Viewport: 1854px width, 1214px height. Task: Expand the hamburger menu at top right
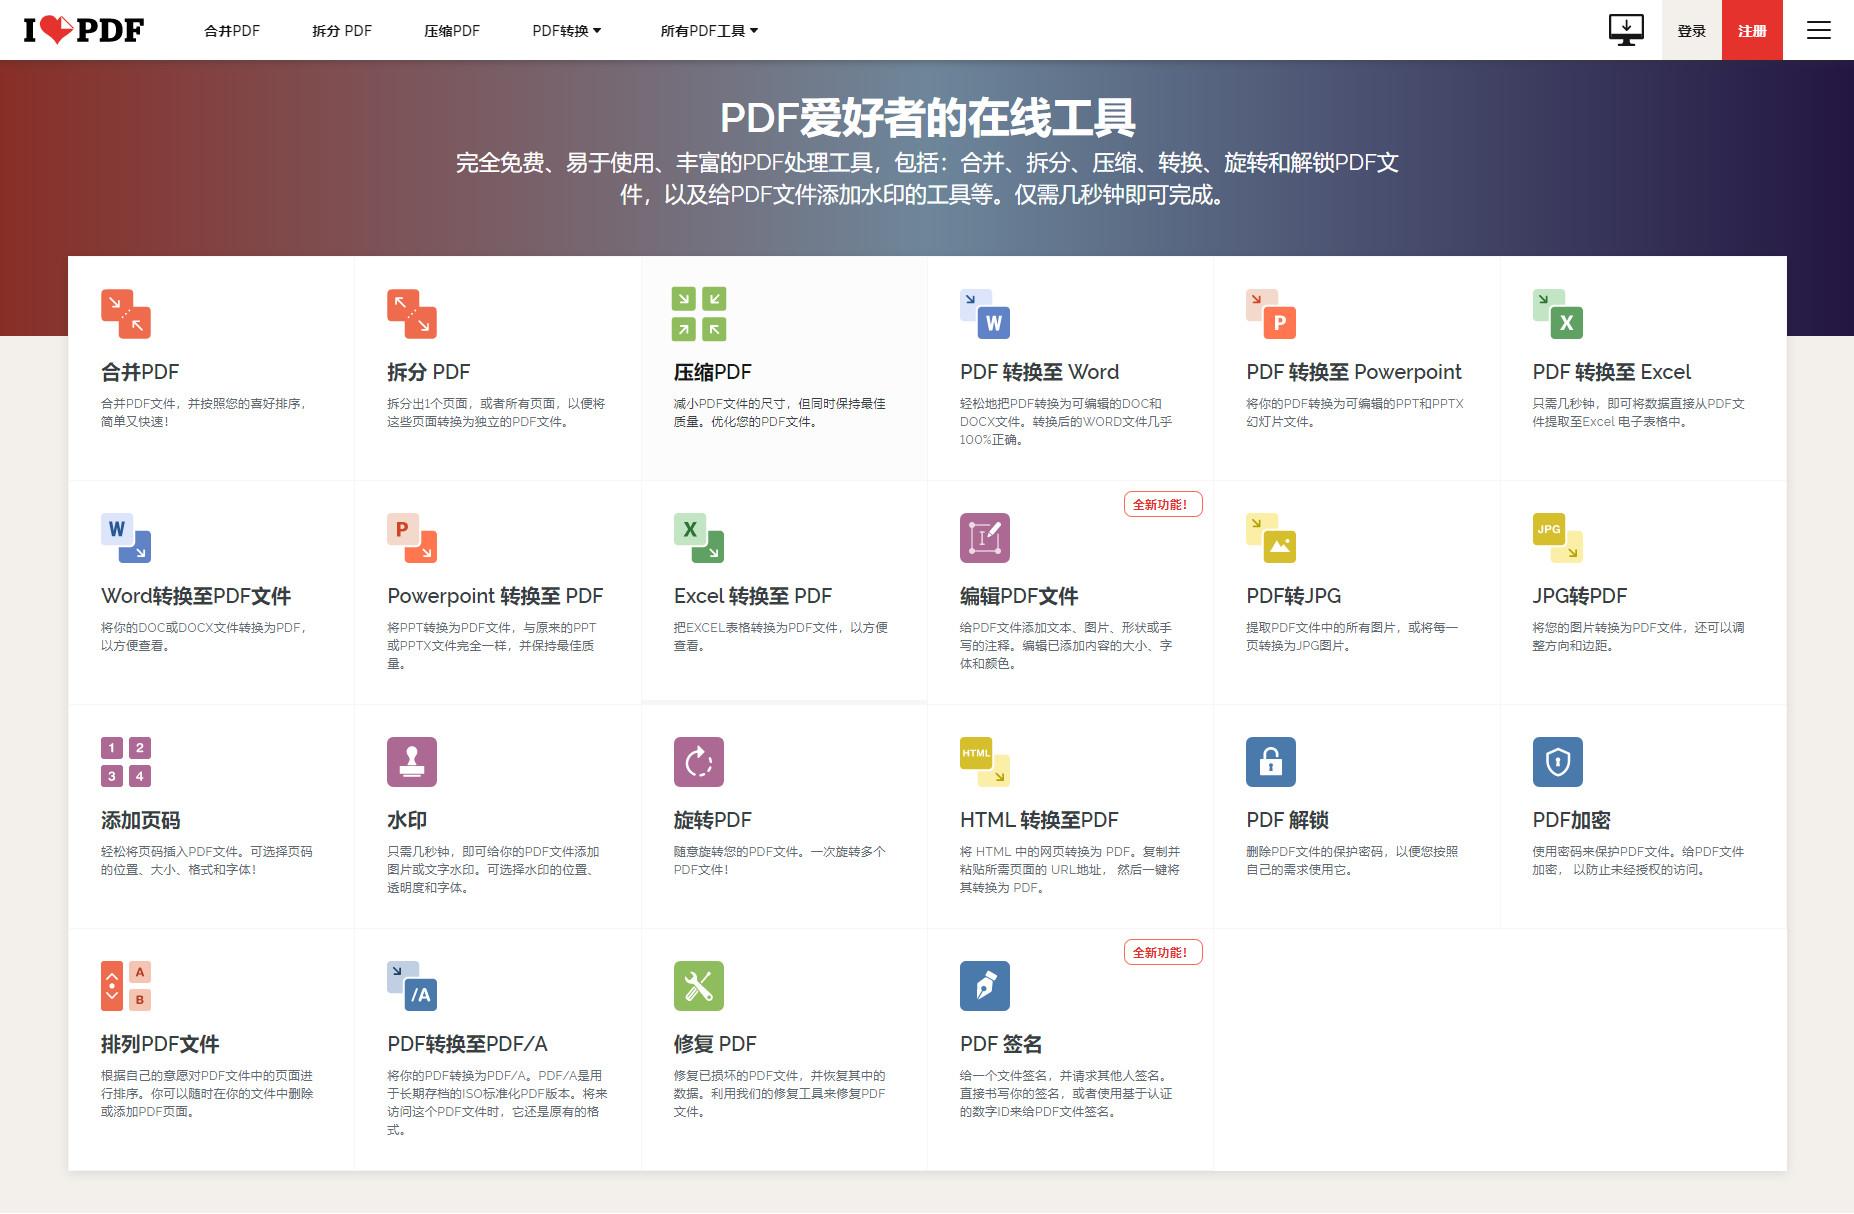(x=1818, y=30)
